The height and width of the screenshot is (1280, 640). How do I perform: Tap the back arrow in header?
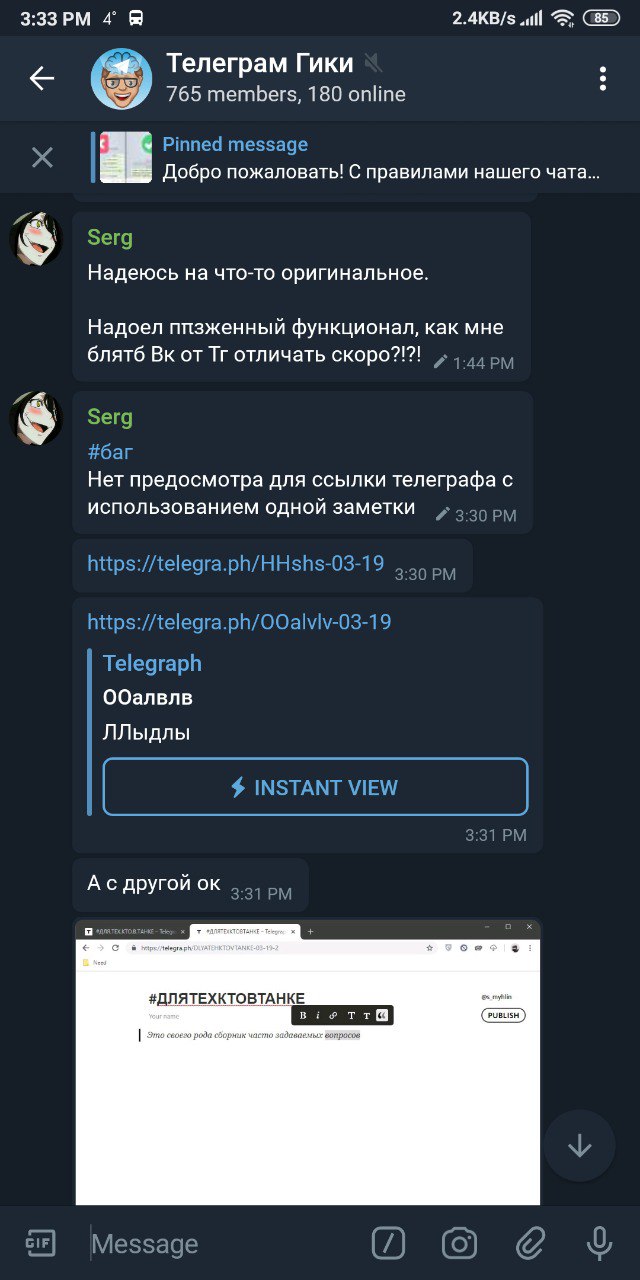(x=42, y=78)
